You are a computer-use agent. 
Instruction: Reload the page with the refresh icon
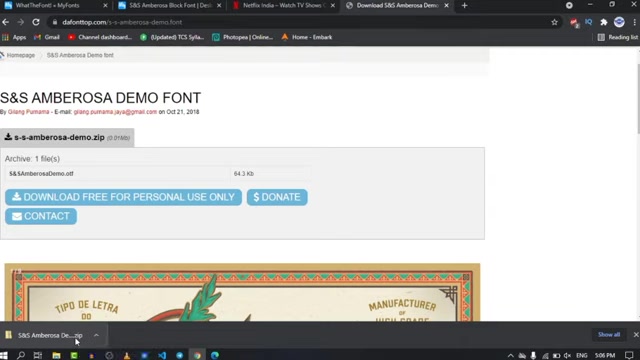click(36, 22)
